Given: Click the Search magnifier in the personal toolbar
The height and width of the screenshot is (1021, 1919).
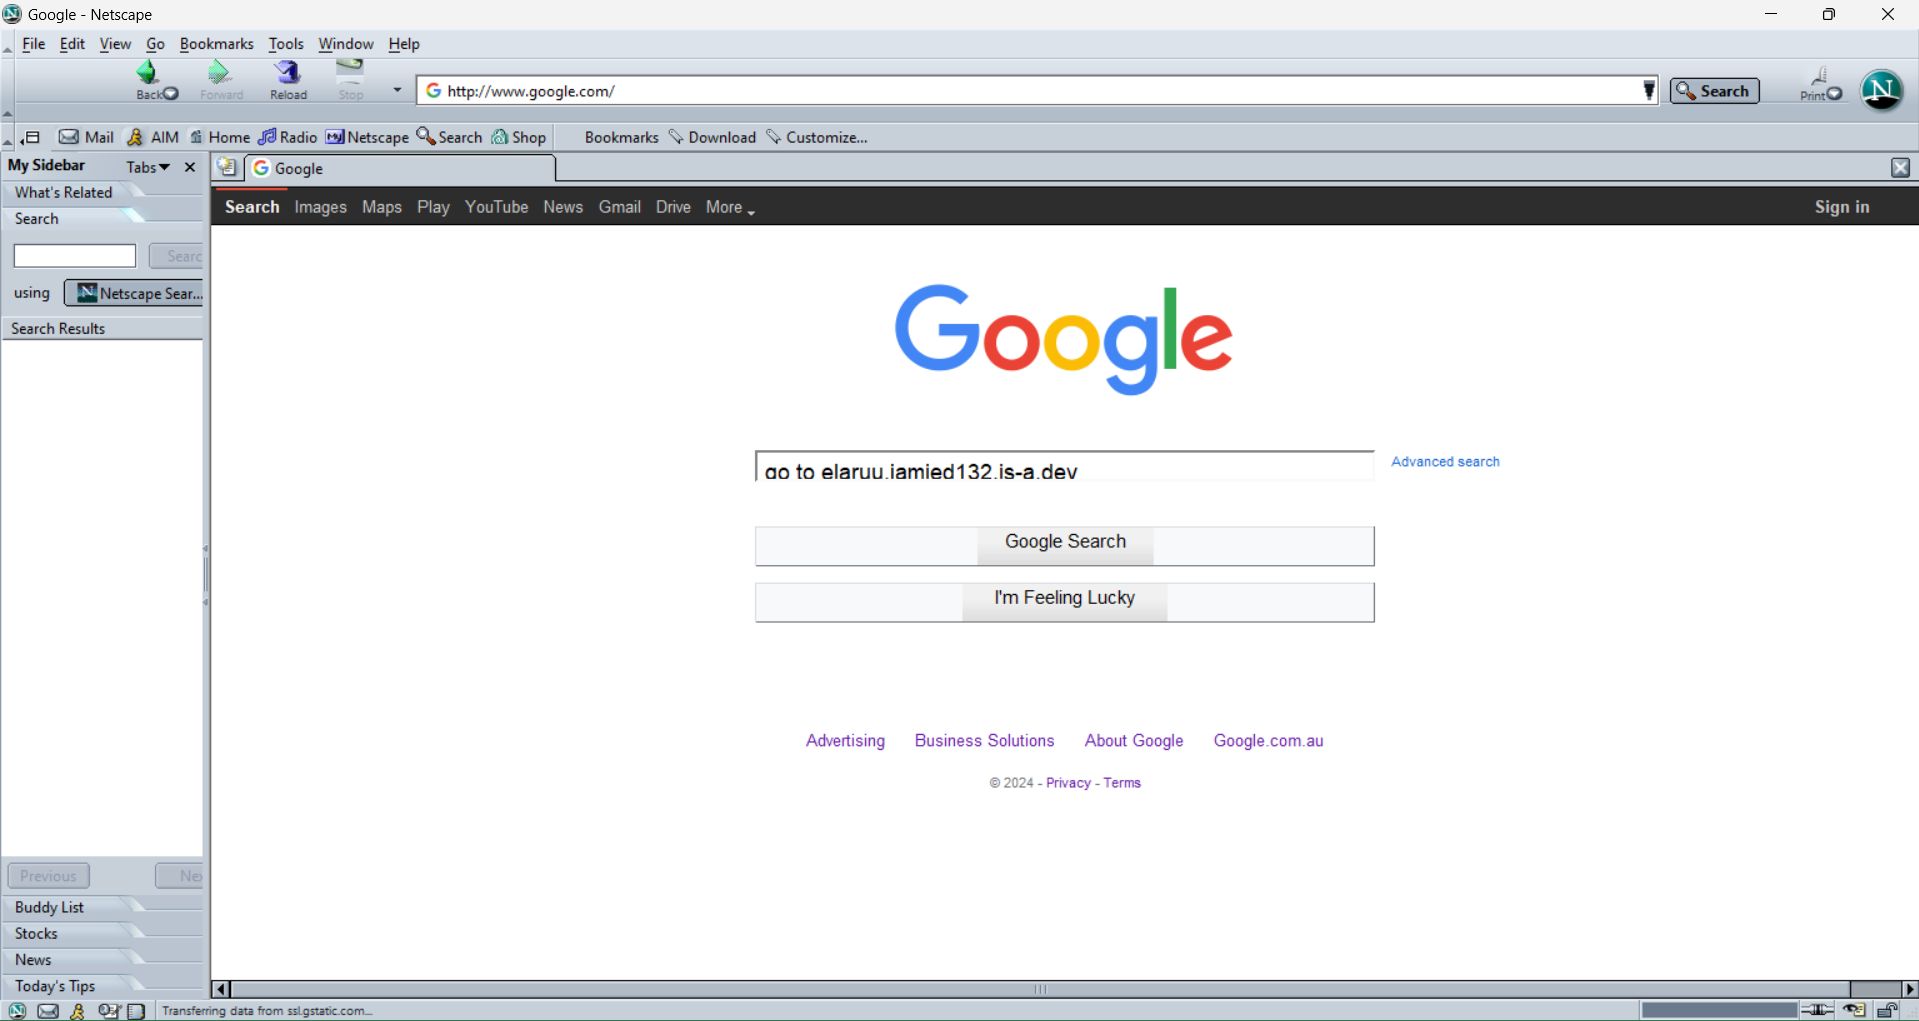Looking at the screenshot, I should click(450, 137).
